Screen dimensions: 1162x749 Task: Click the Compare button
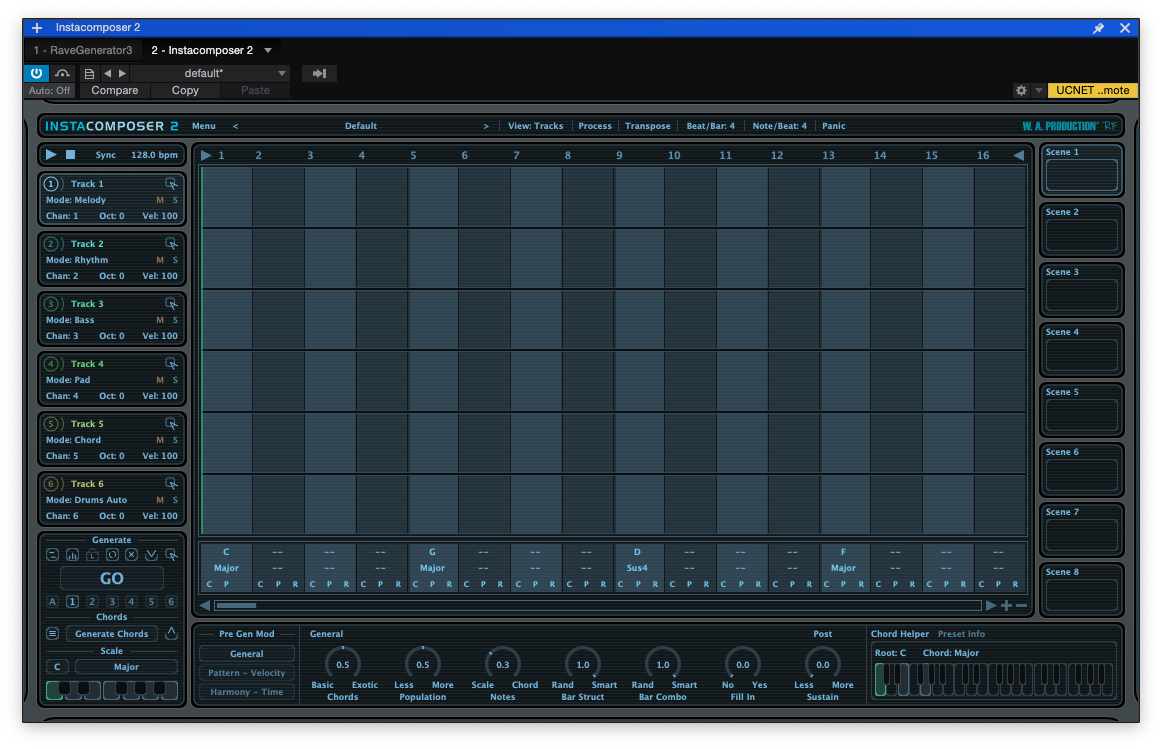coord(114,90)
